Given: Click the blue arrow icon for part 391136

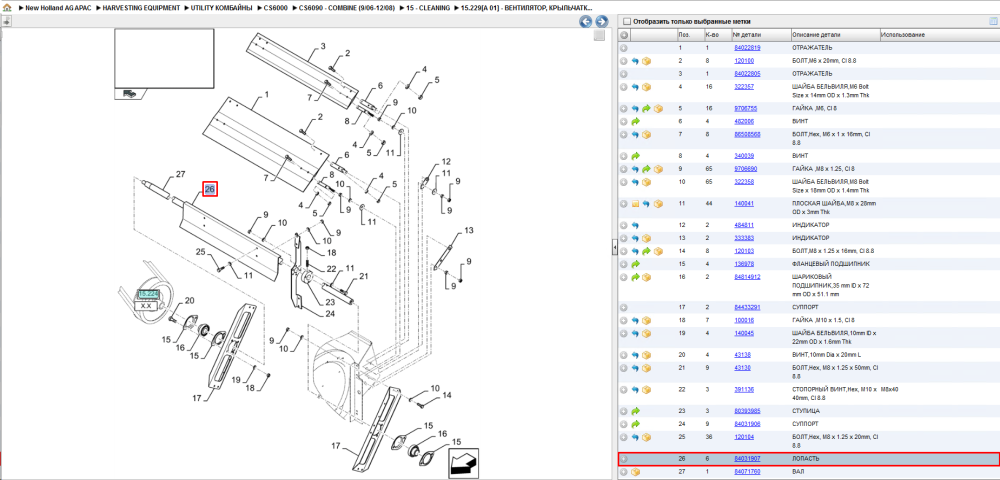Looking at the screenshot, I should pos(635,389).
